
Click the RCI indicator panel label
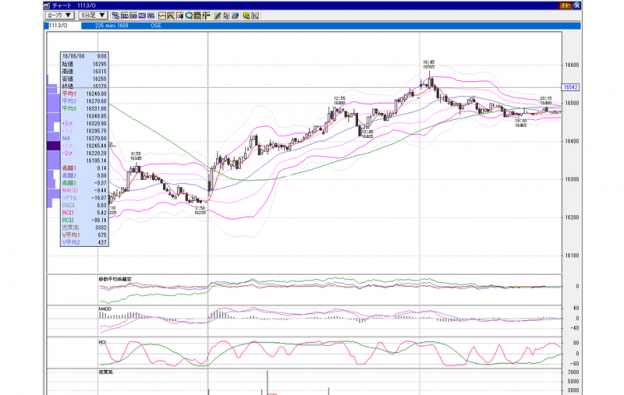[102, 342]
